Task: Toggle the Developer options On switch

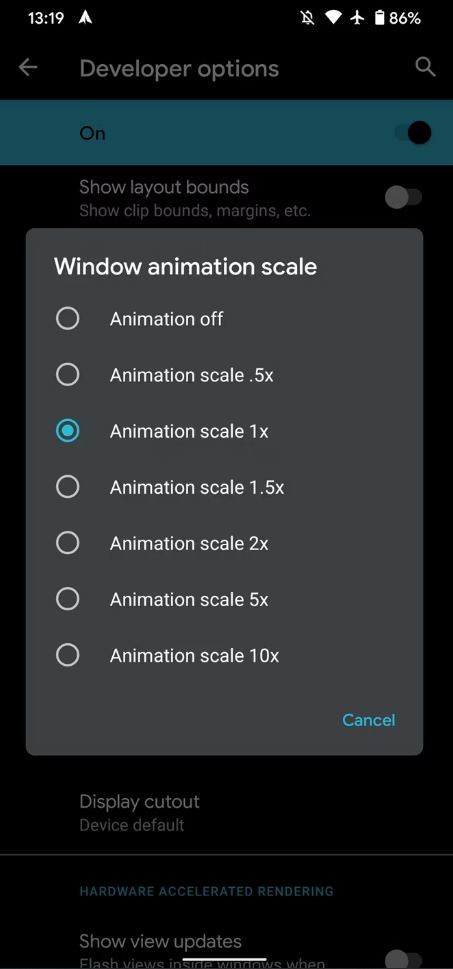Action: pyautogui.click(x=413, y=133)
